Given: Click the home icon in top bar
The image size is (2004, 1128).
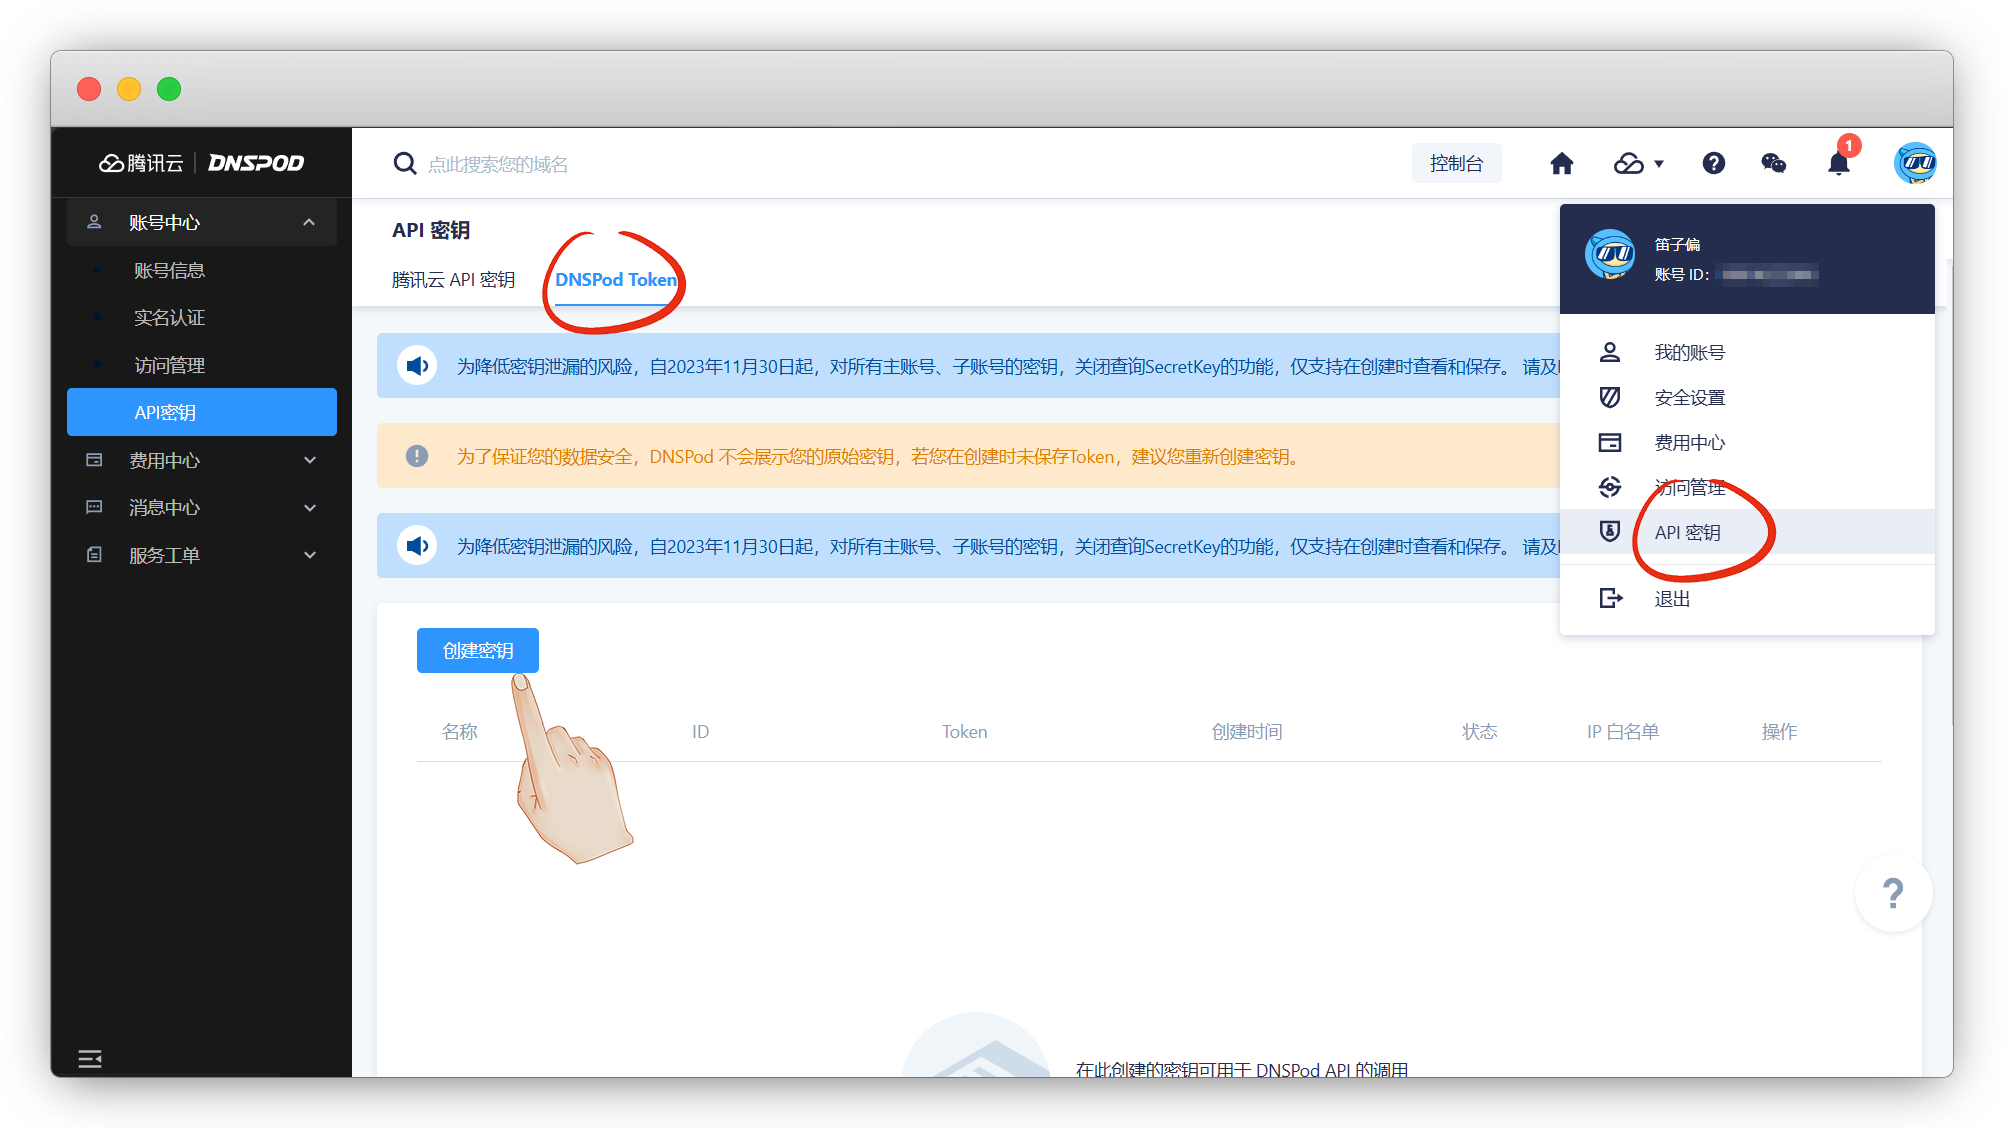Looking at the screenshot, I should (x=1561, y=164).
